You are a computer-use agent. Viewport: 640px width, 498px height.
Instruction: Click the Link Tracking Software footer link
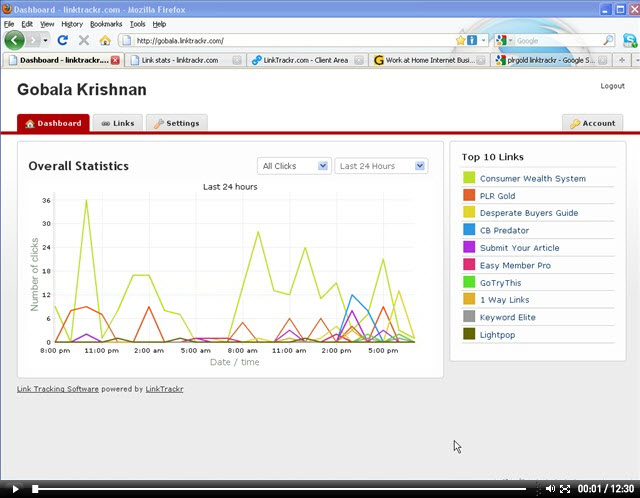point(58,389)
